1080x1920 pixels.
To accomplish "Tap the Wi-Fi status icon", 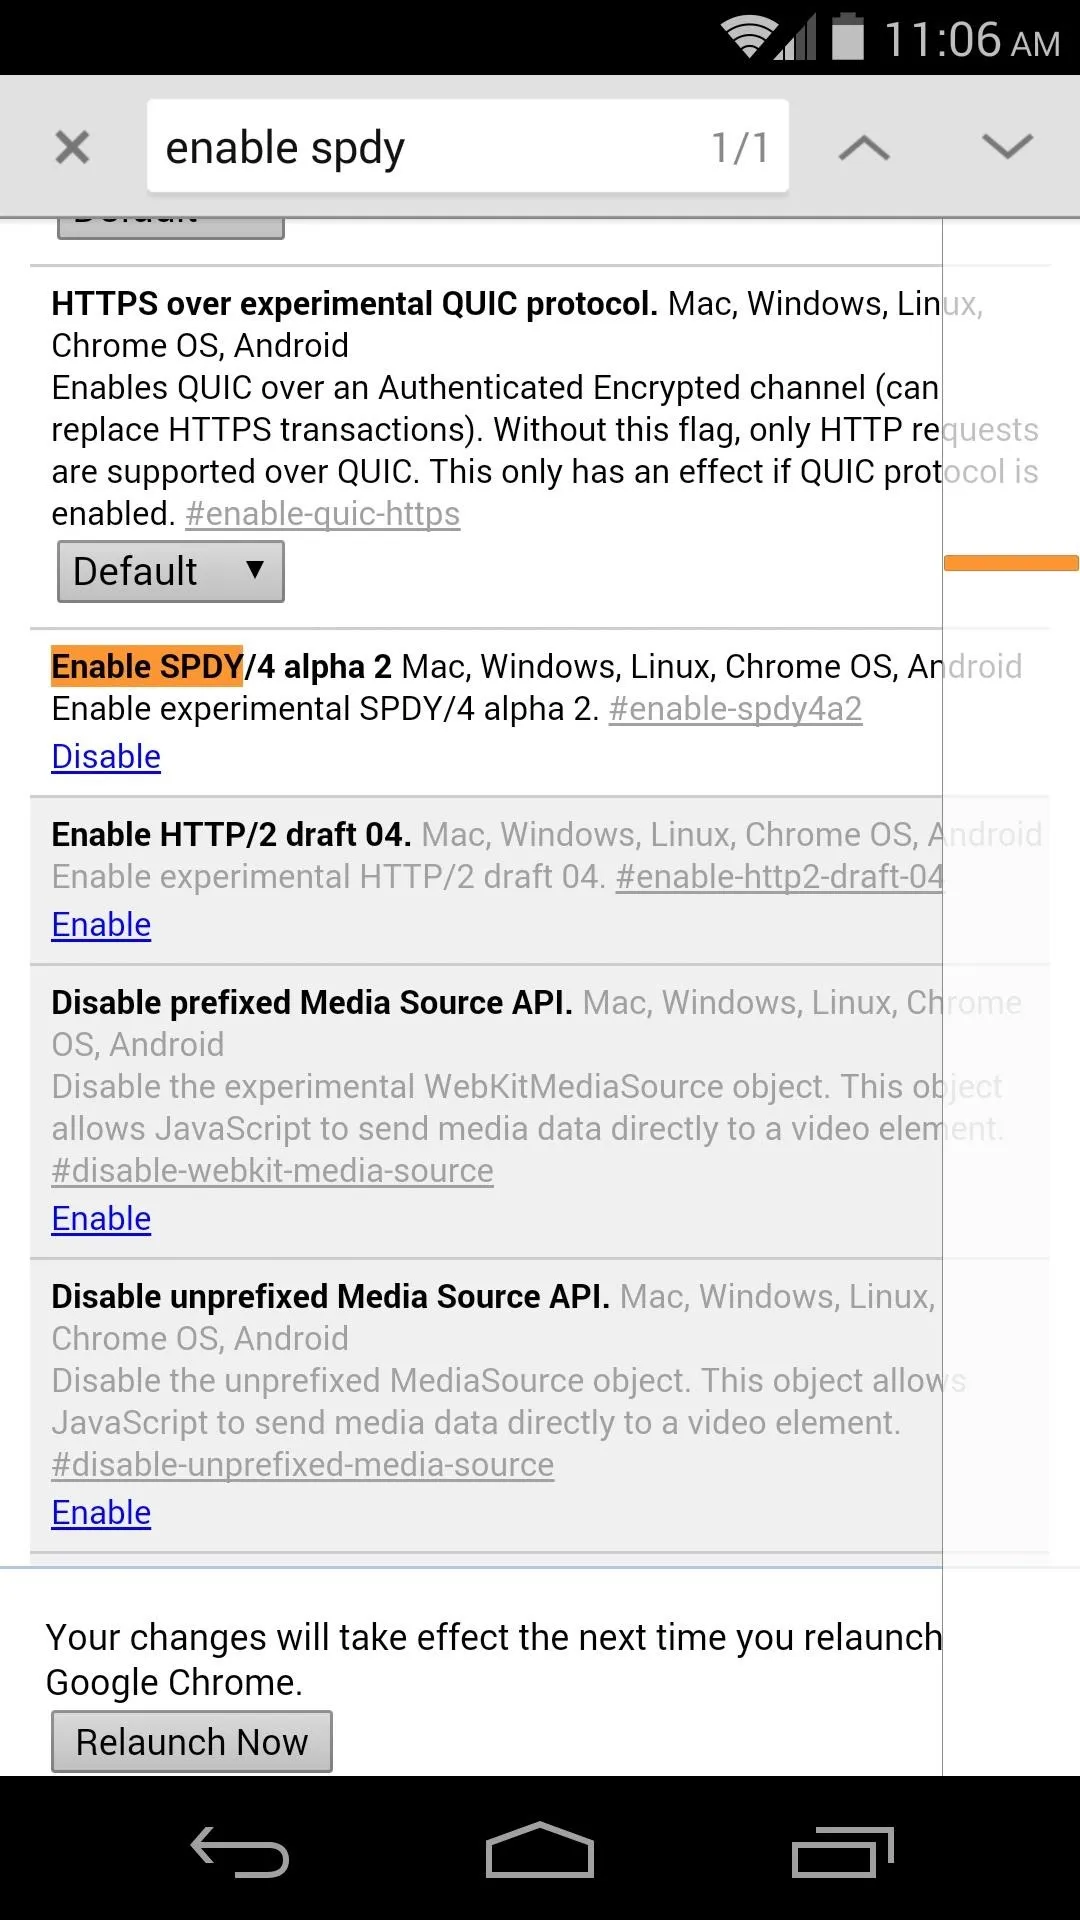I will coord(748,37).
